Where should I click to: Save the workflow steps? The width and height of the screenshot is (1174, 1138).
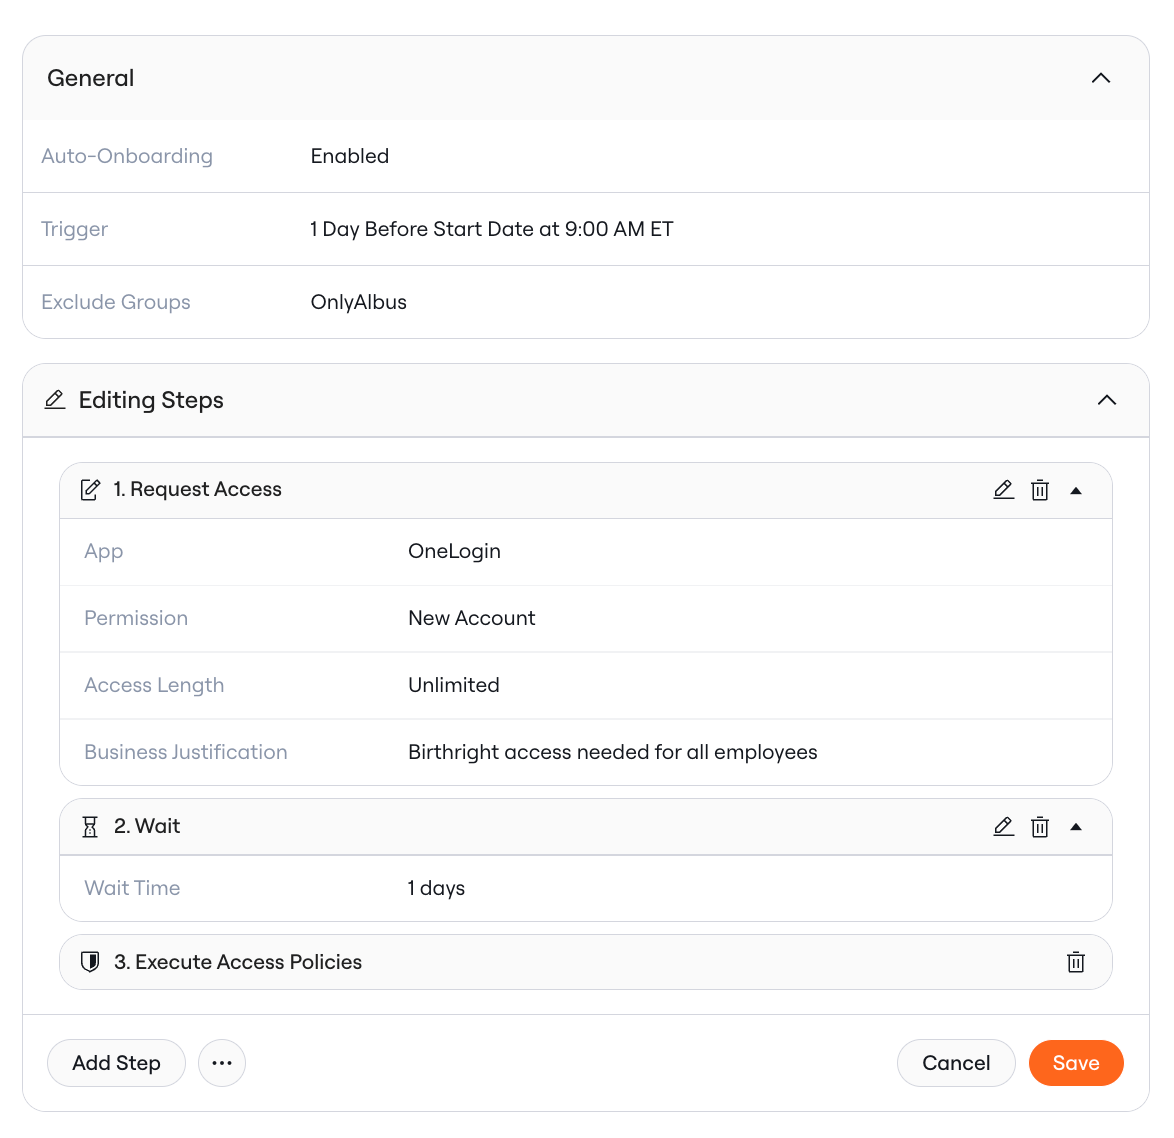coord(1076,1062)
